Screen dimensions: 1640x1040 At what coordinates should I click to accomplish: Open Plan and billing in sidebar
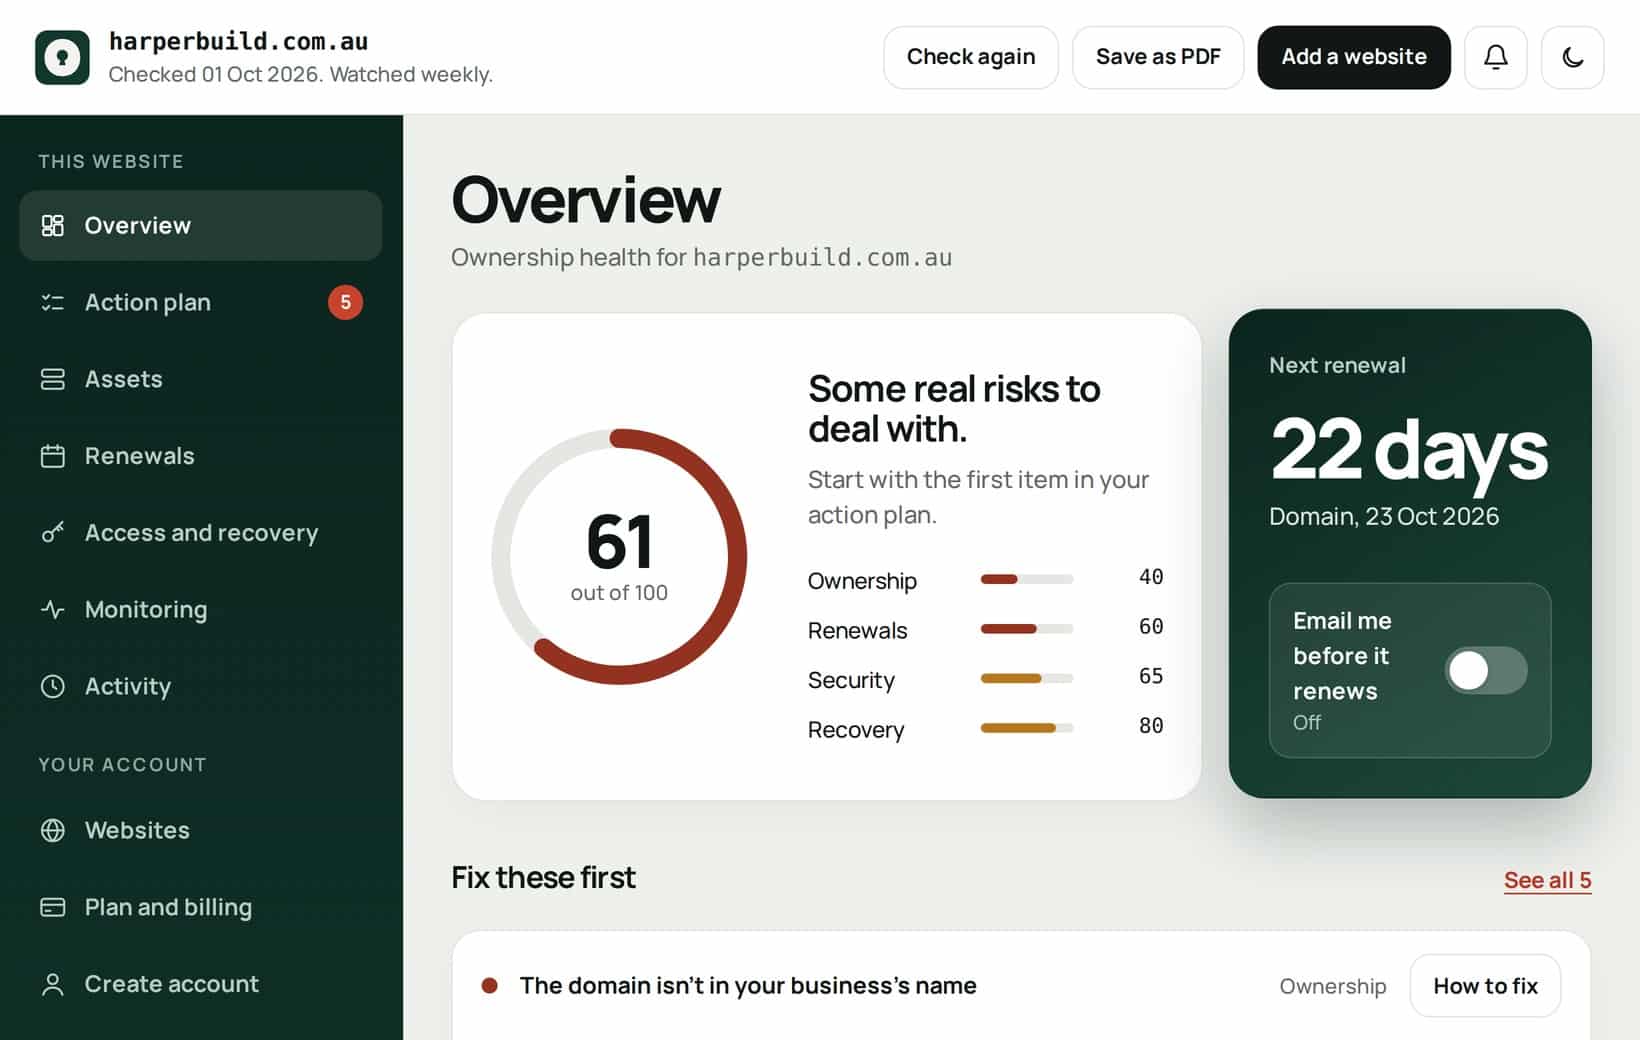click(x=200, y=907)
